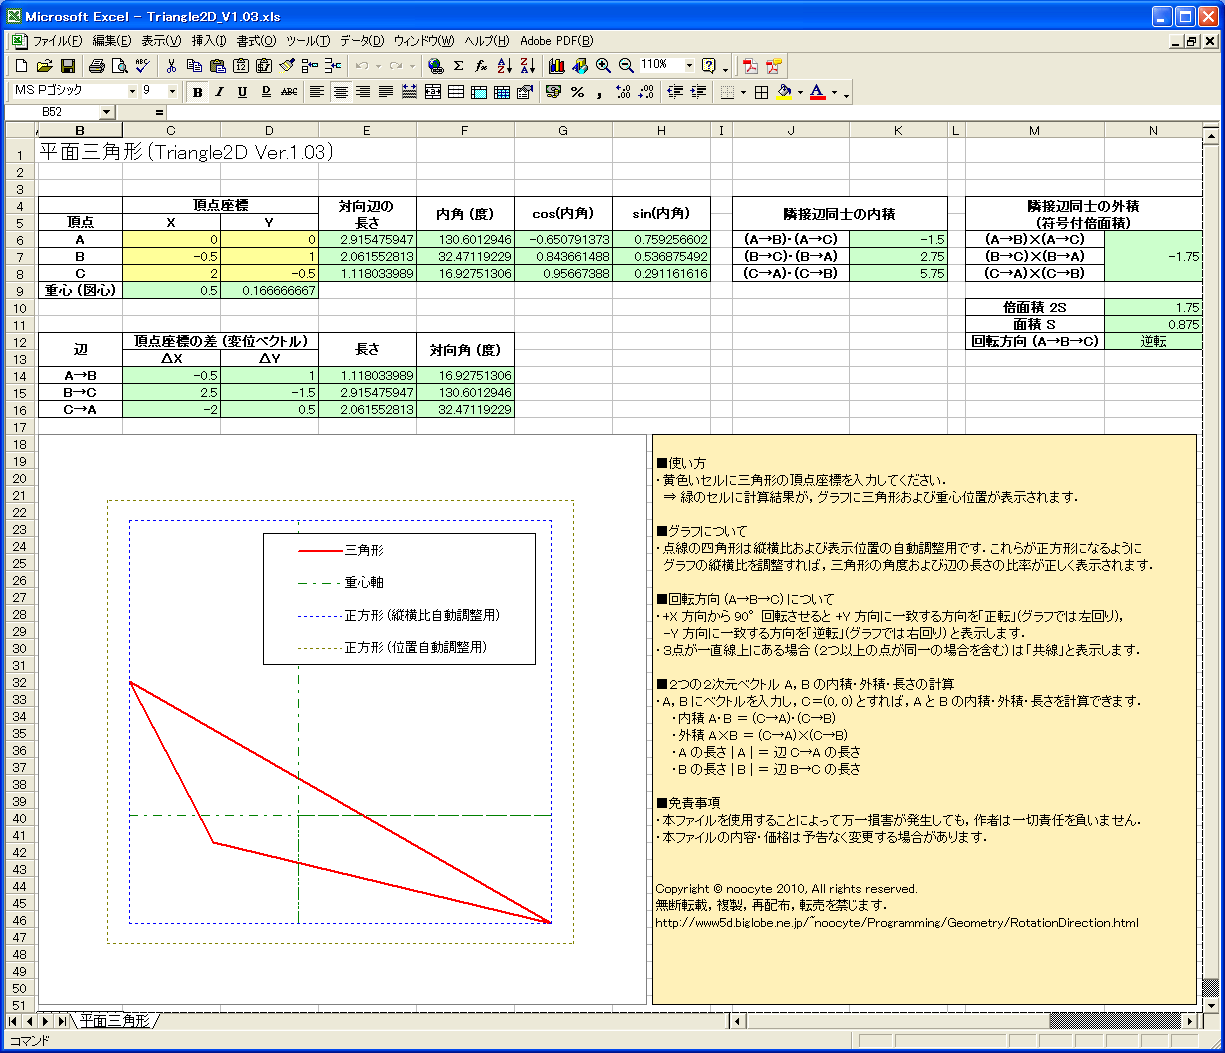The image size is (1225, 1053).
Task: Open the MS Pゴシック font name dropdown
Action: (132, 91)
